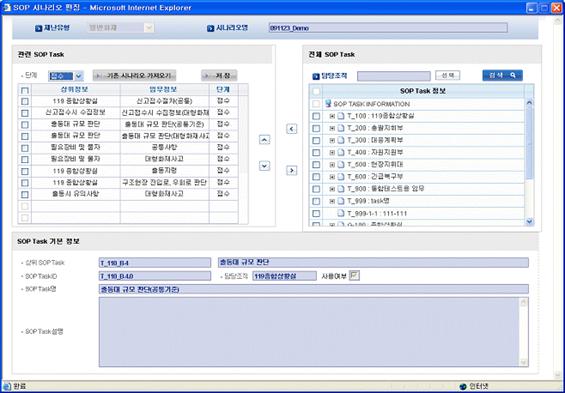Click the T_600 document icon in tree
Image resolution: width=565 pixels, height=393 pixels.
click(x=341, y=177)
